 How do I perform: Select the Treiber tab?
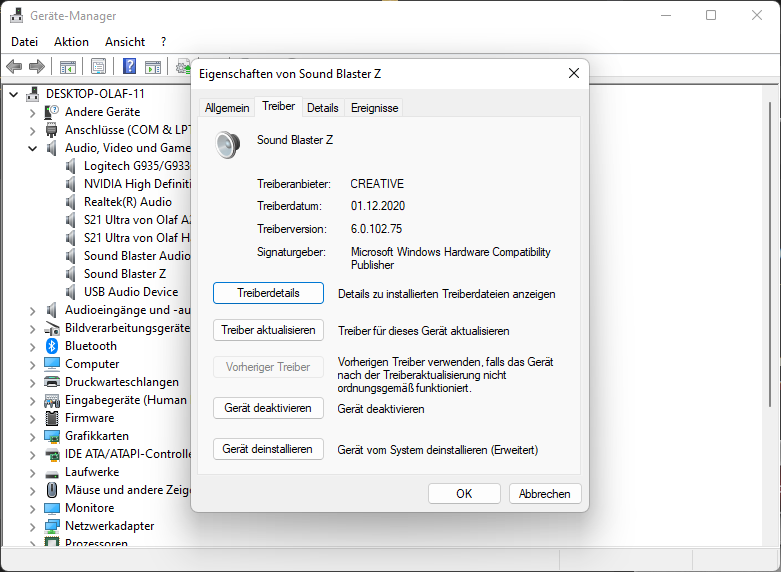click(278, 106)
